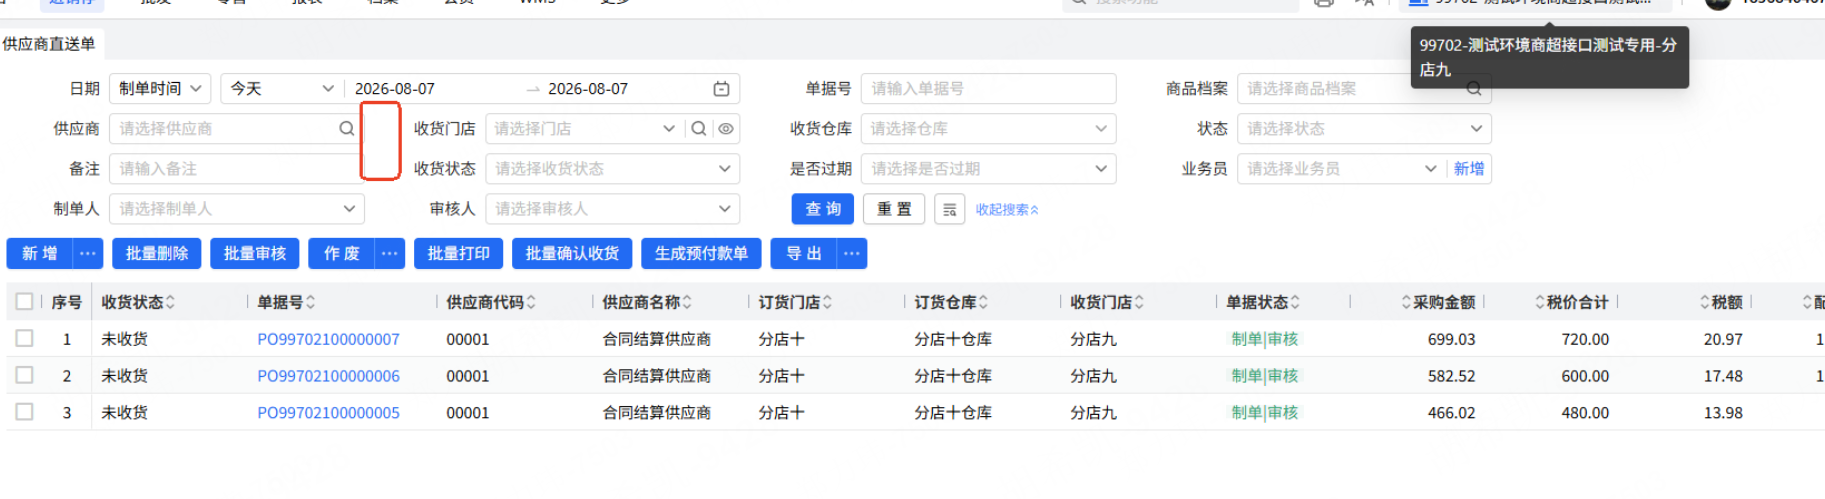The image size is (1825, 499).
Task: Switch to 供应商直送单 tab
Action: pyautogui.click(x=49, y=44)
